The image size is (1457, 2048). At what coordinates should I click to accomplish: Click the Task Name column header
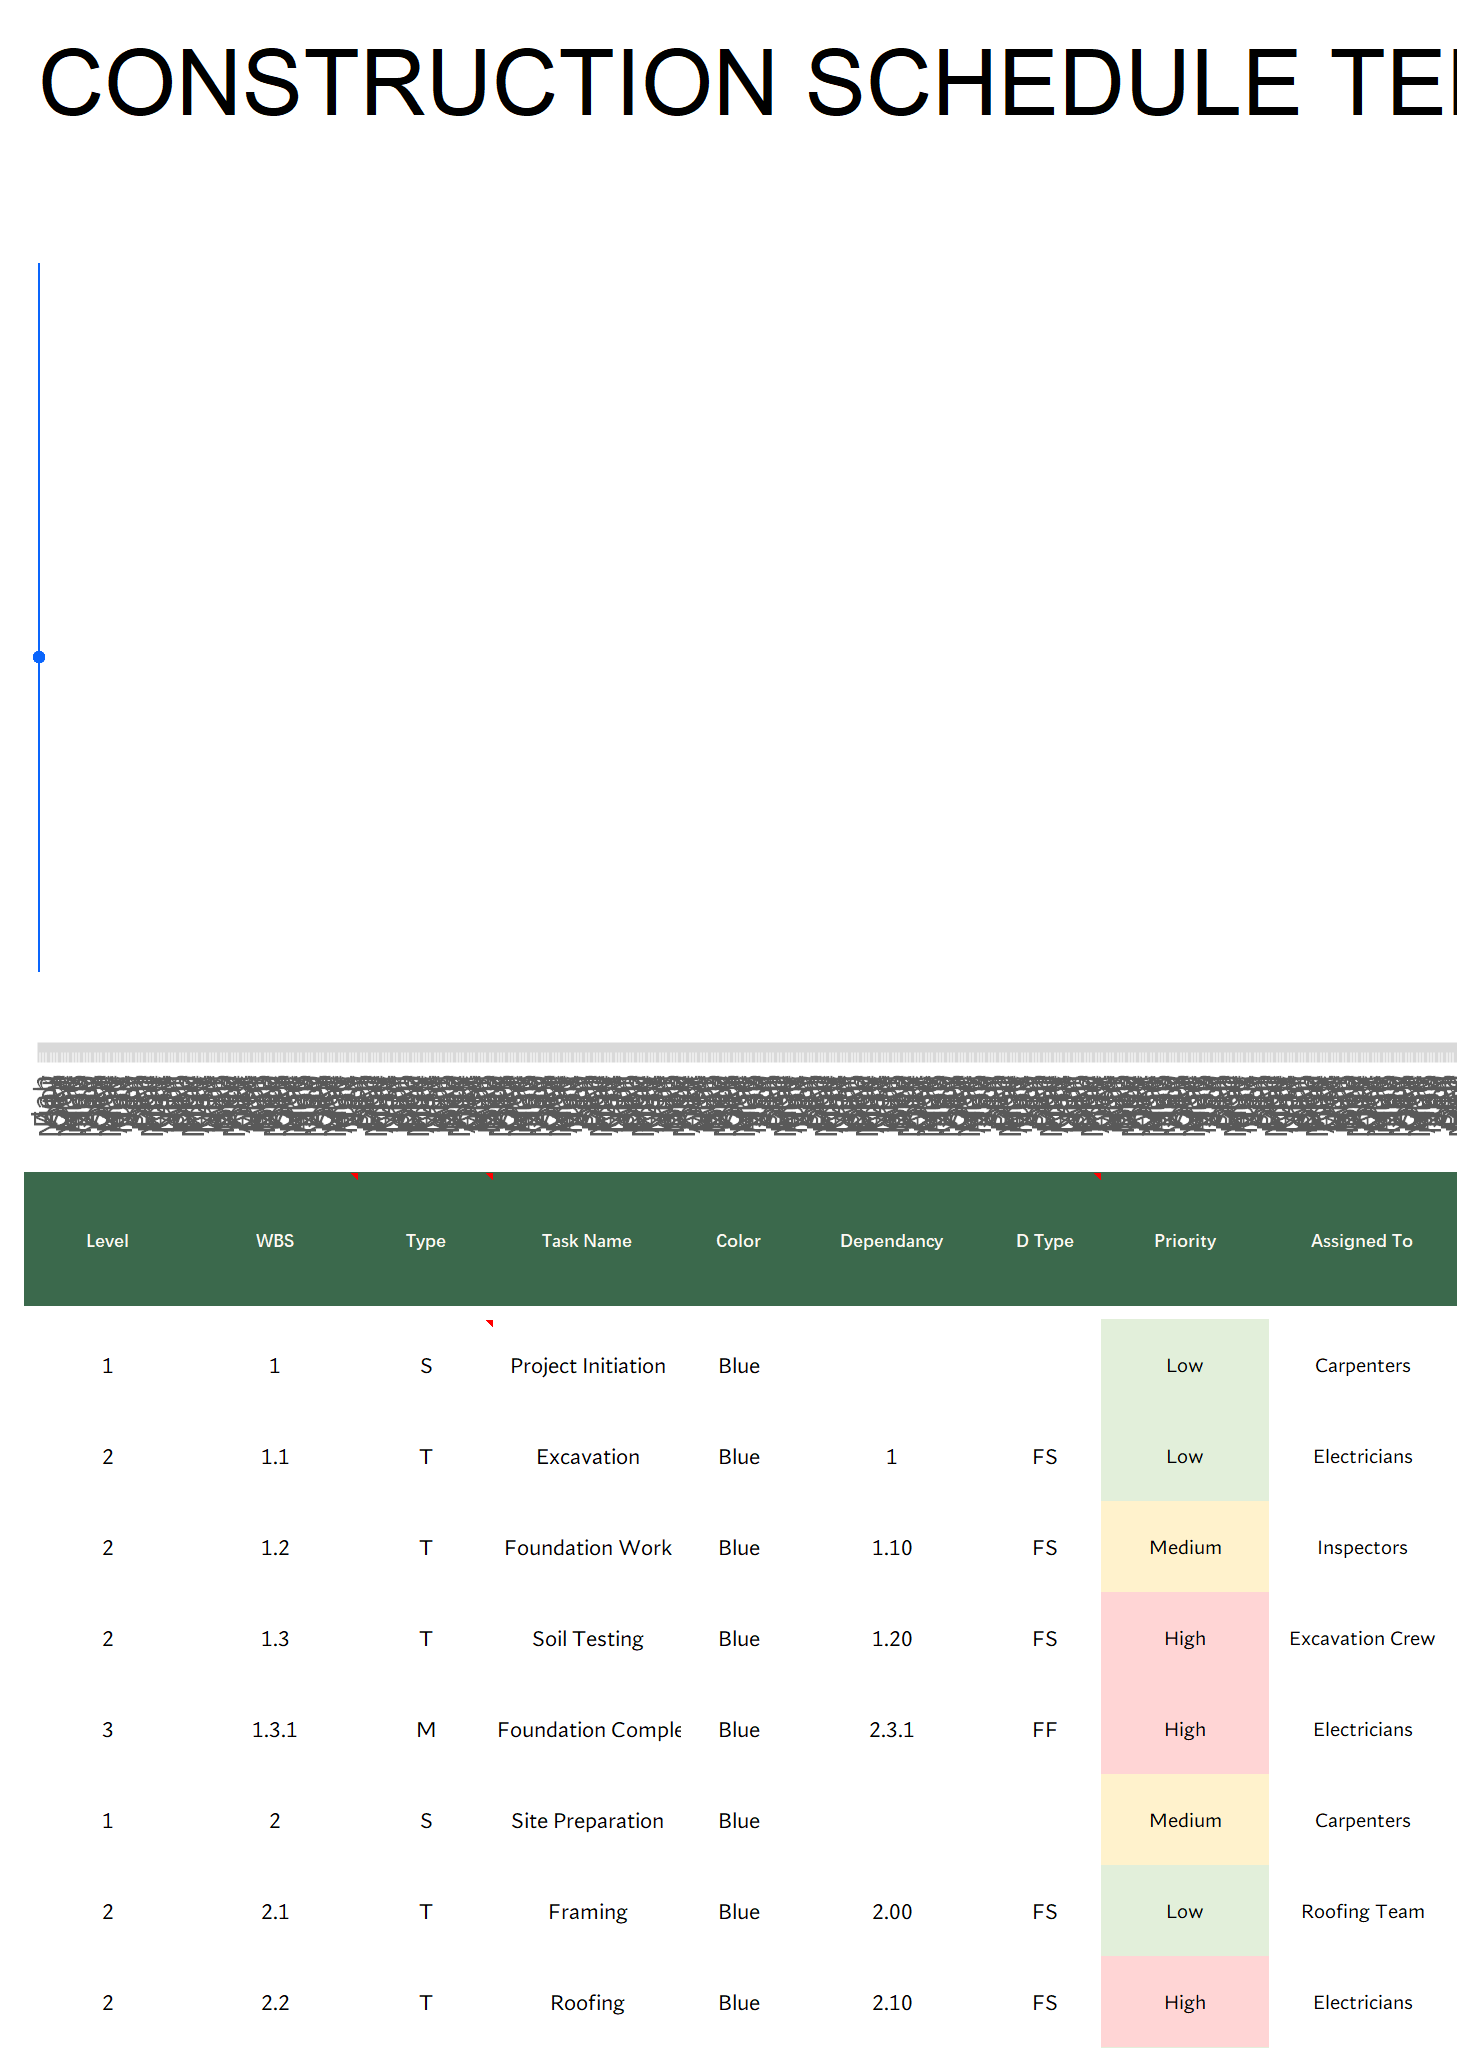point(587,1240)
